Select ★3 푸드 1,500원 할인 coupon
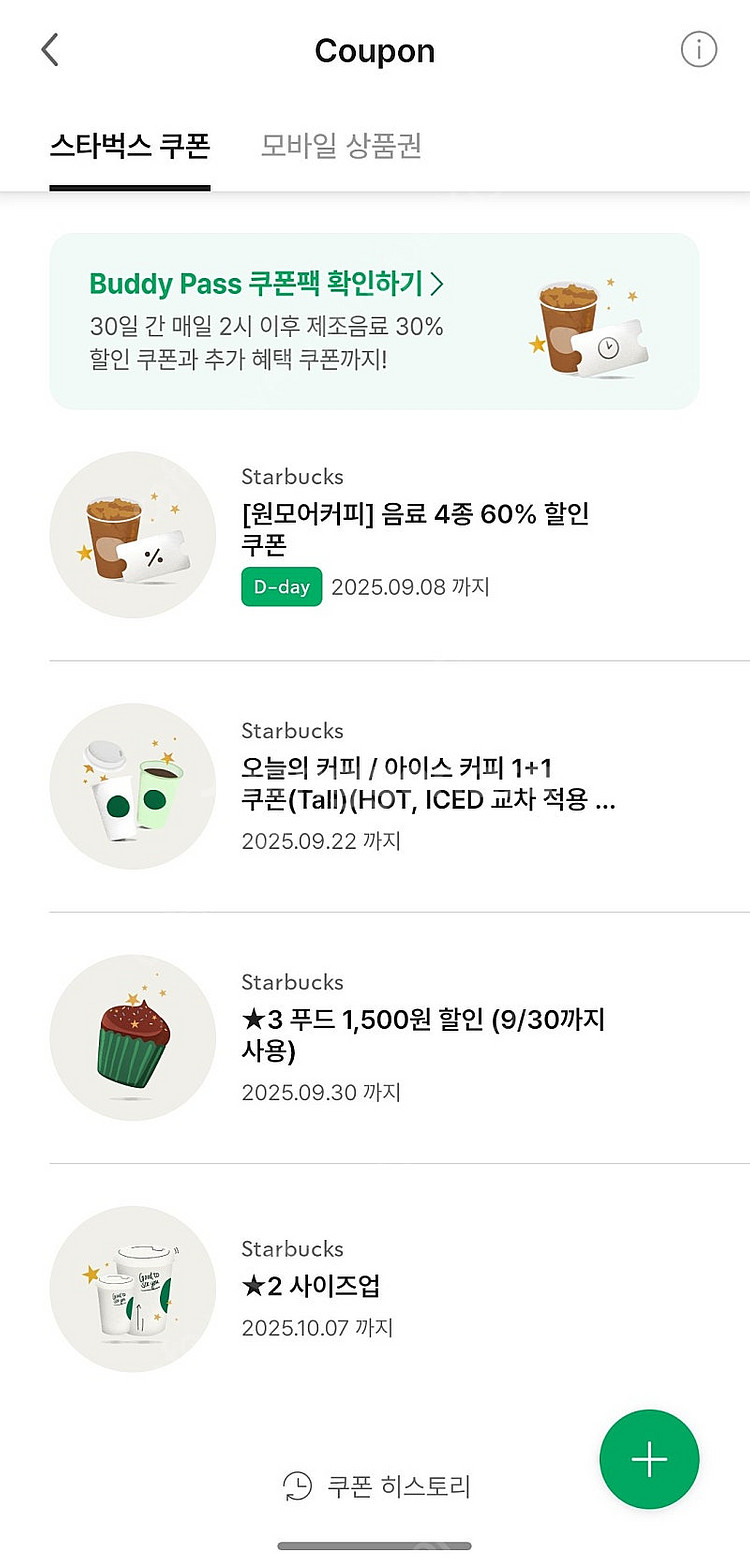This screenshot has height=1562, width=750. (x=423, y=1035)
